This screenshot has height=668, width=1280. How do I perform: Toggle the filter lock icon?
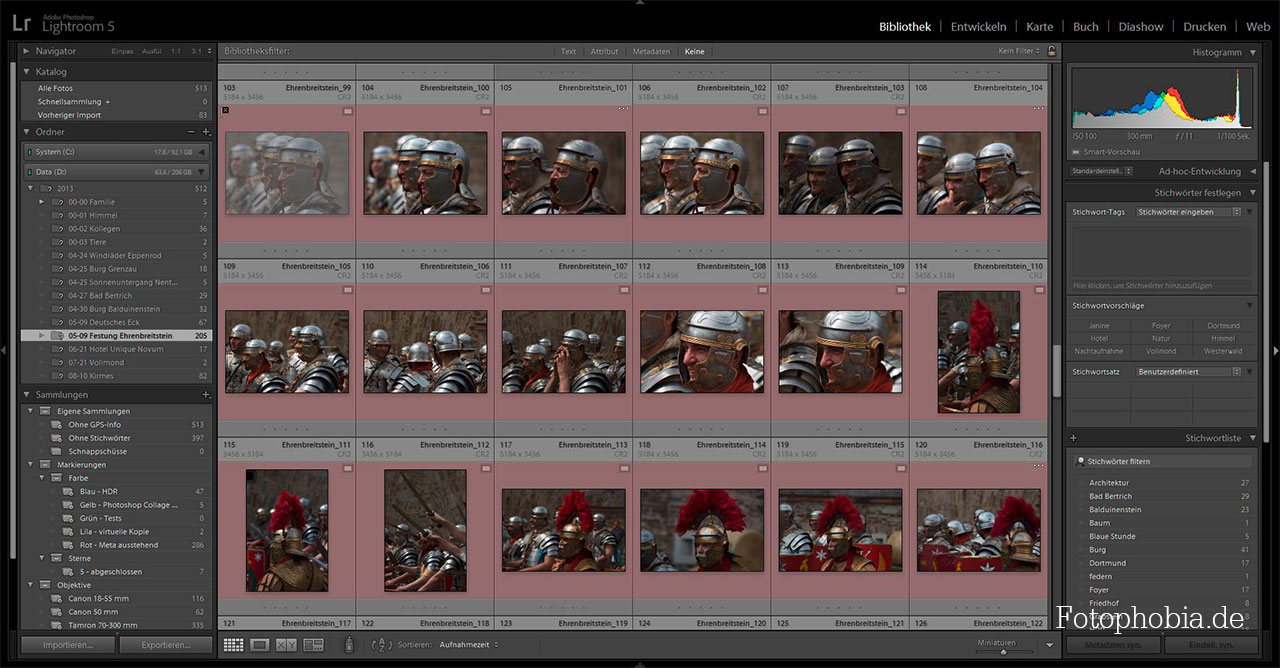(1051, 51)
